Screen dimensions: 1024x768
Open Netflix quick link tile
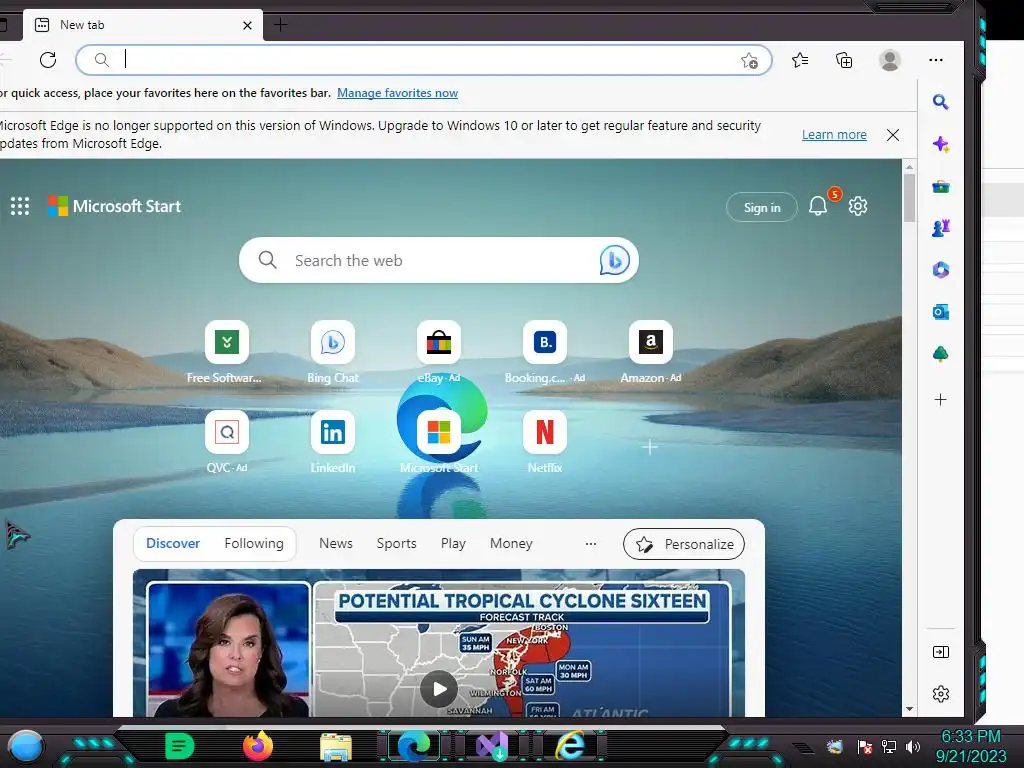point(545,432)
